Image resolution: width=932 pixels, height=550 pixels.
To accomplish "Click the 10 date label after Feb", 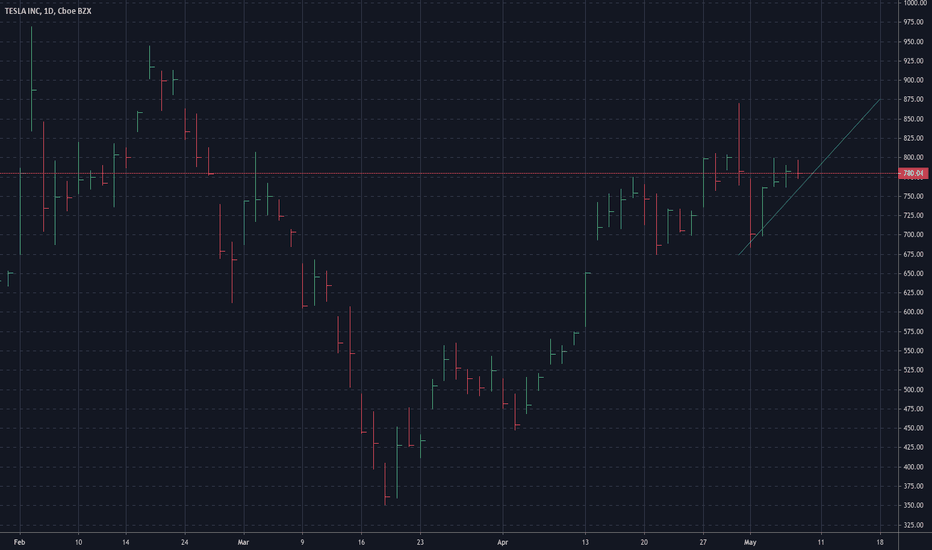I will click(78, 542).
